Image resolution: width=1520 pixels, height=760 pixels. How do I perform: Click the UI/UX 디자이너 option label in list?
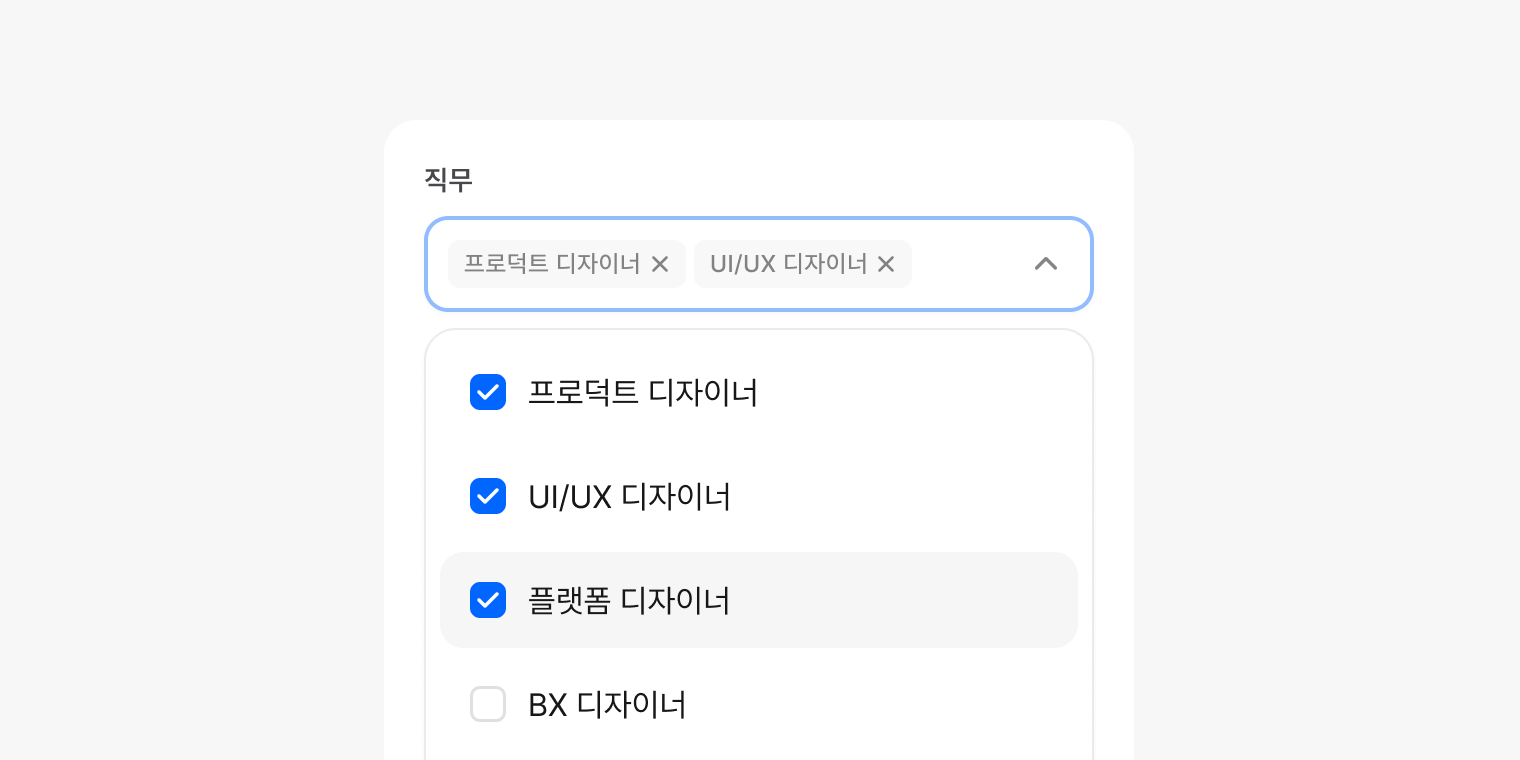(x=629, y=496)
